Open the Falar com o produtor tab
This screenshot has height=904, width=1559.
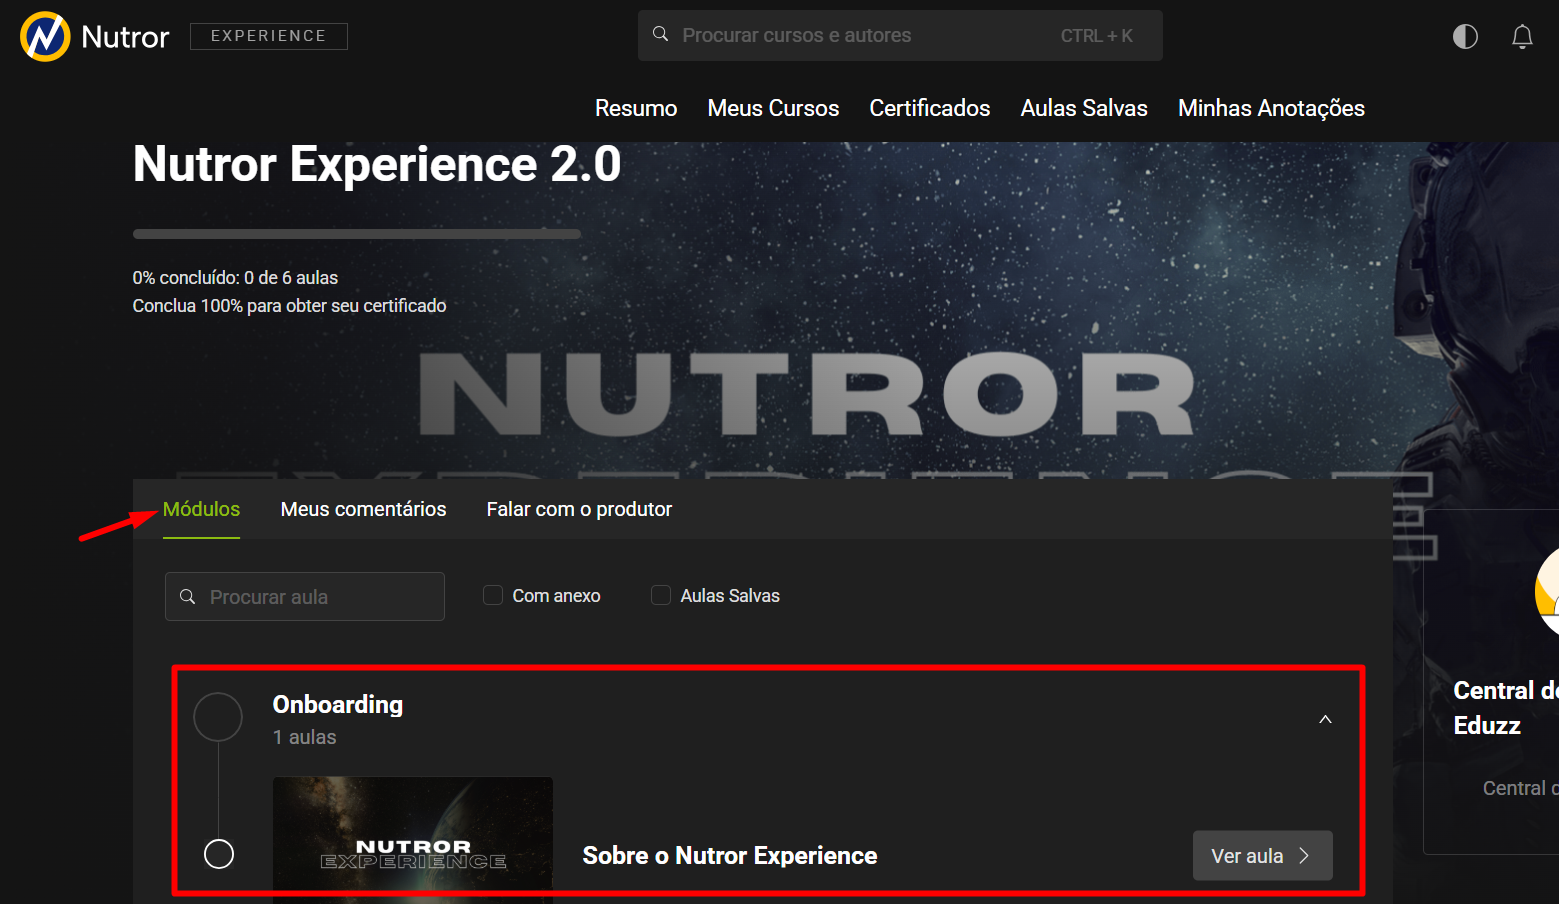[x=579, y=509]
